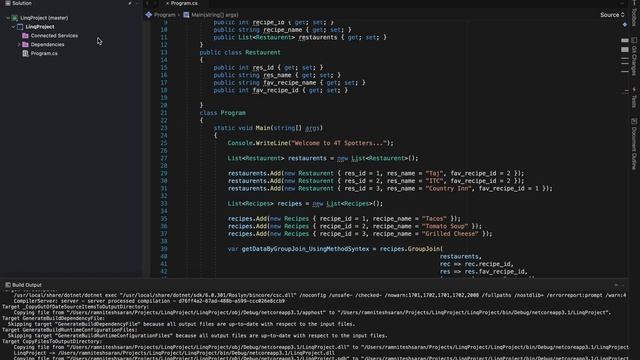Click the Connected Services folder icon
This screenshot has height=360, width=640.
(25, 36)
